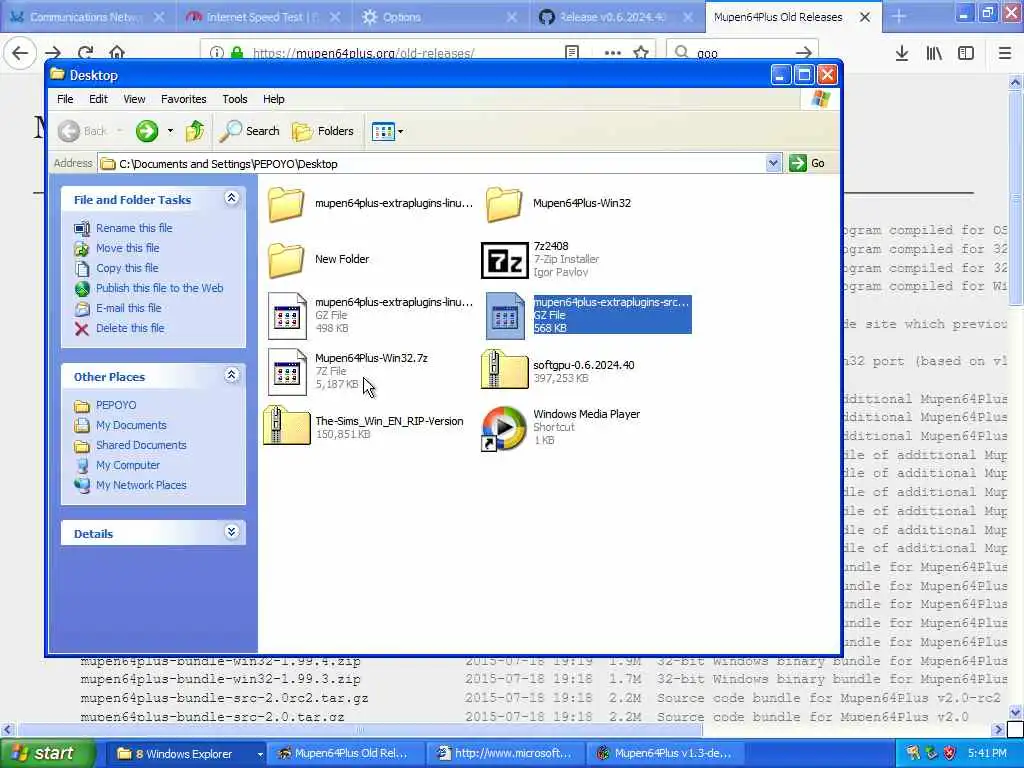Viewport: 1024px width, 768px height.
Task: Expand the Details panel
Action: tap(232, 532)
